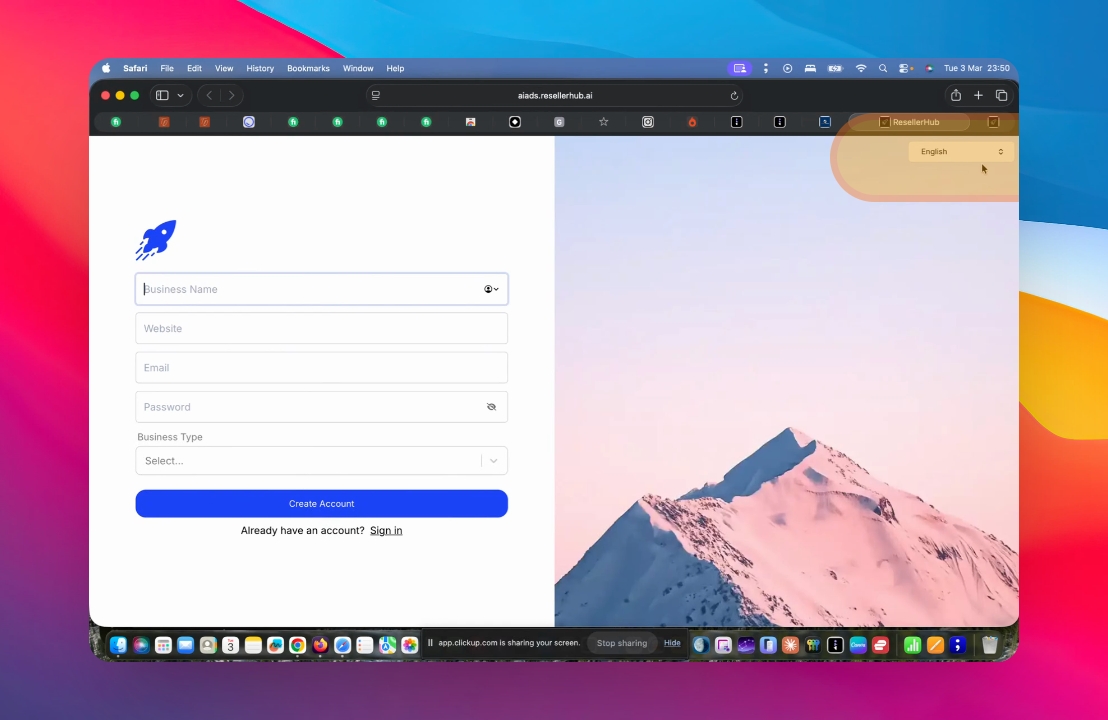
Task: Go back with the back arrow
Action: [209, 95]
